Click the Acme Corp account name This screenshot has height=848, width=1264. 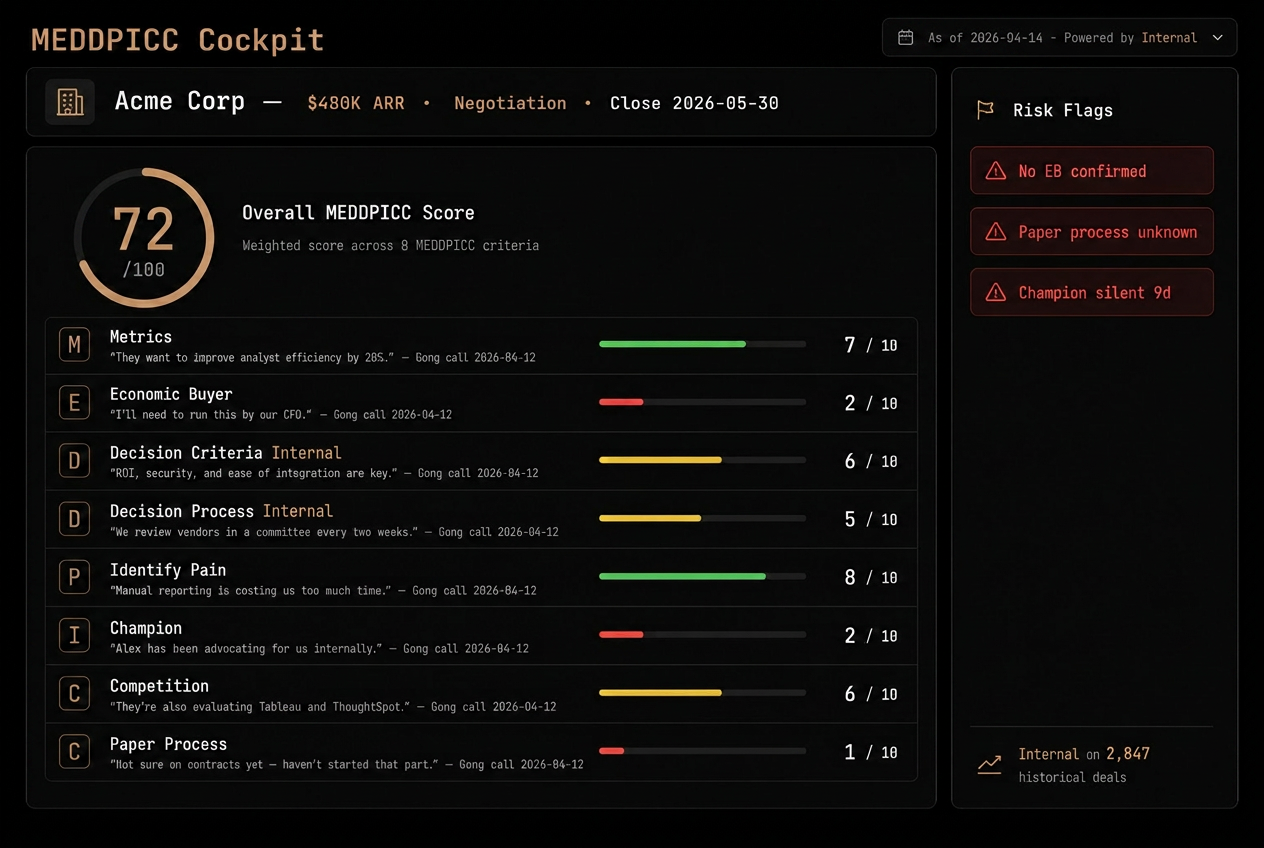coord(180,101)
